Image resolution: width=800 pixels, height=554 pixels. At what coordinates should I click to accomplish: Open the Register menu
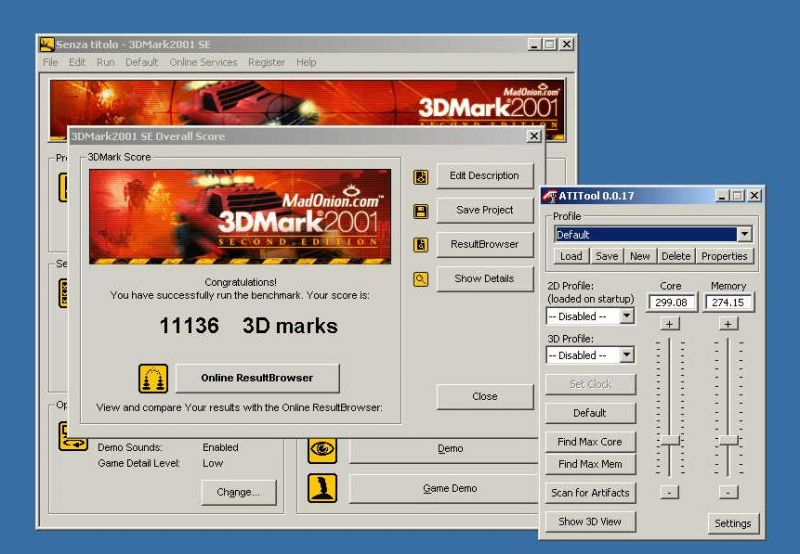266,62
